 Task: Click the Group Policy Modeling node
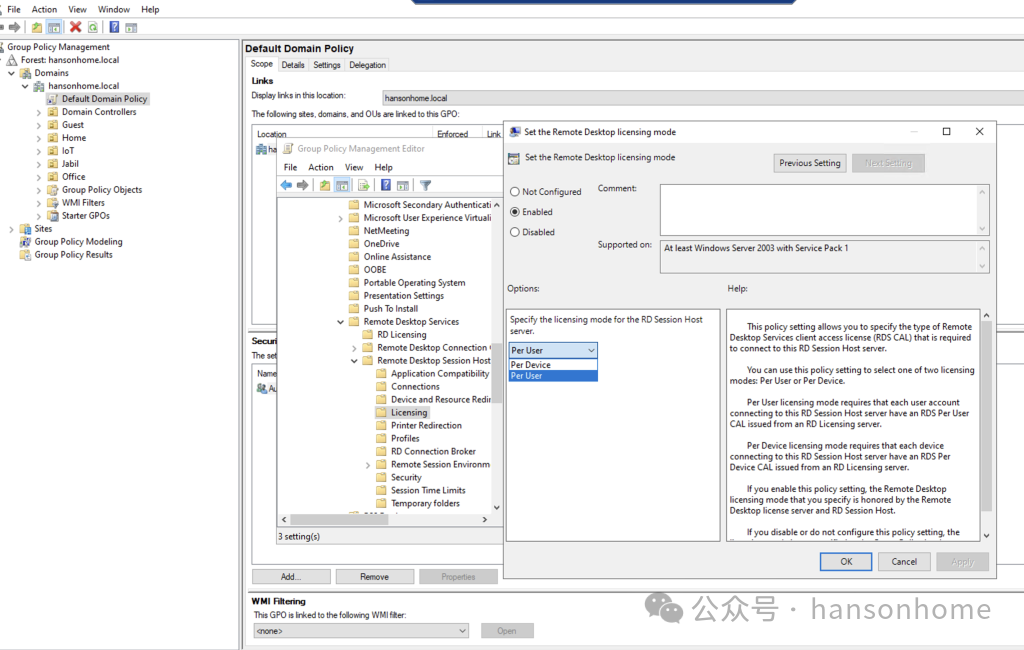click(x=78, y=242)
